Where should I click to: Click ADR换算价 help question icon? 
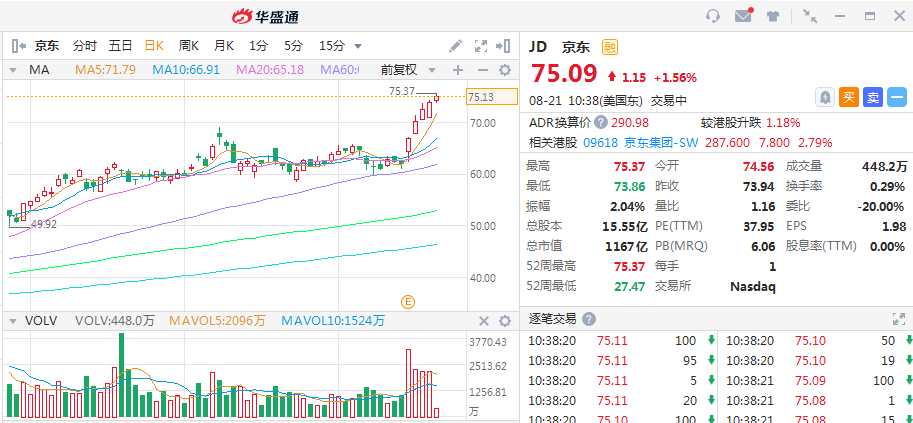601,123
